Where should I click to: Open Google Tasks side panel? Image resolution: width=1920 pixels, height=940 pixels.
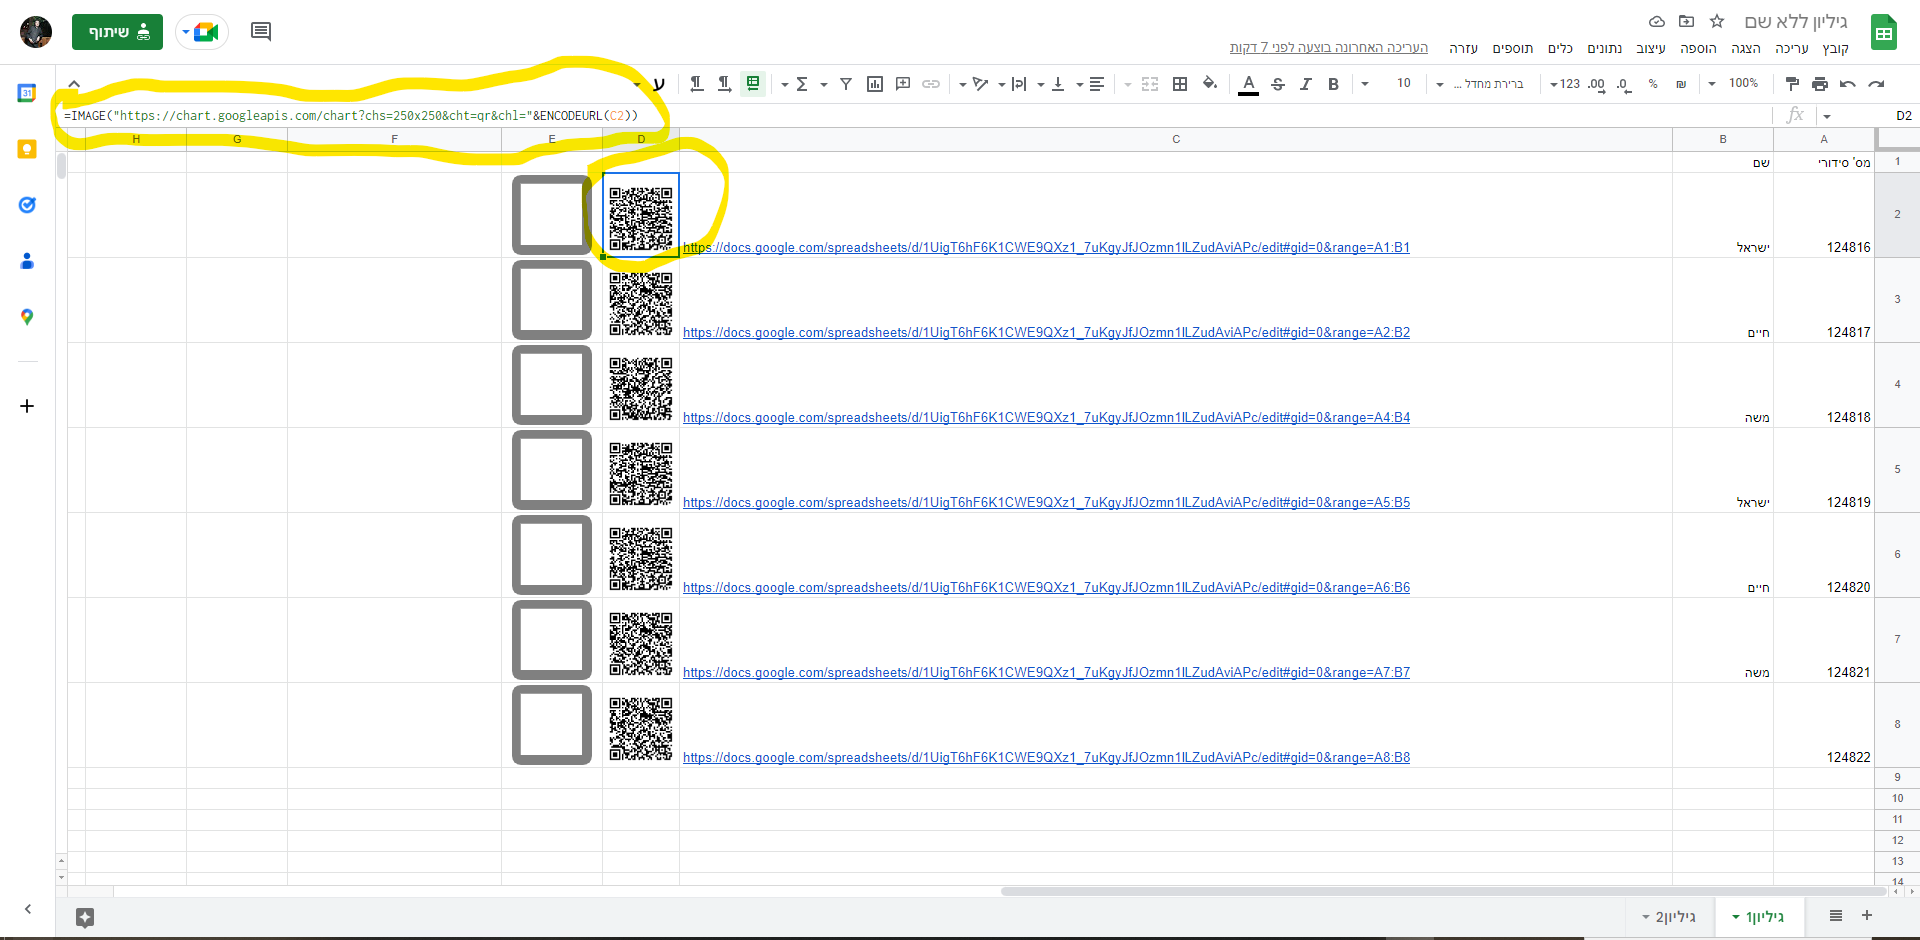click(27, 205)
